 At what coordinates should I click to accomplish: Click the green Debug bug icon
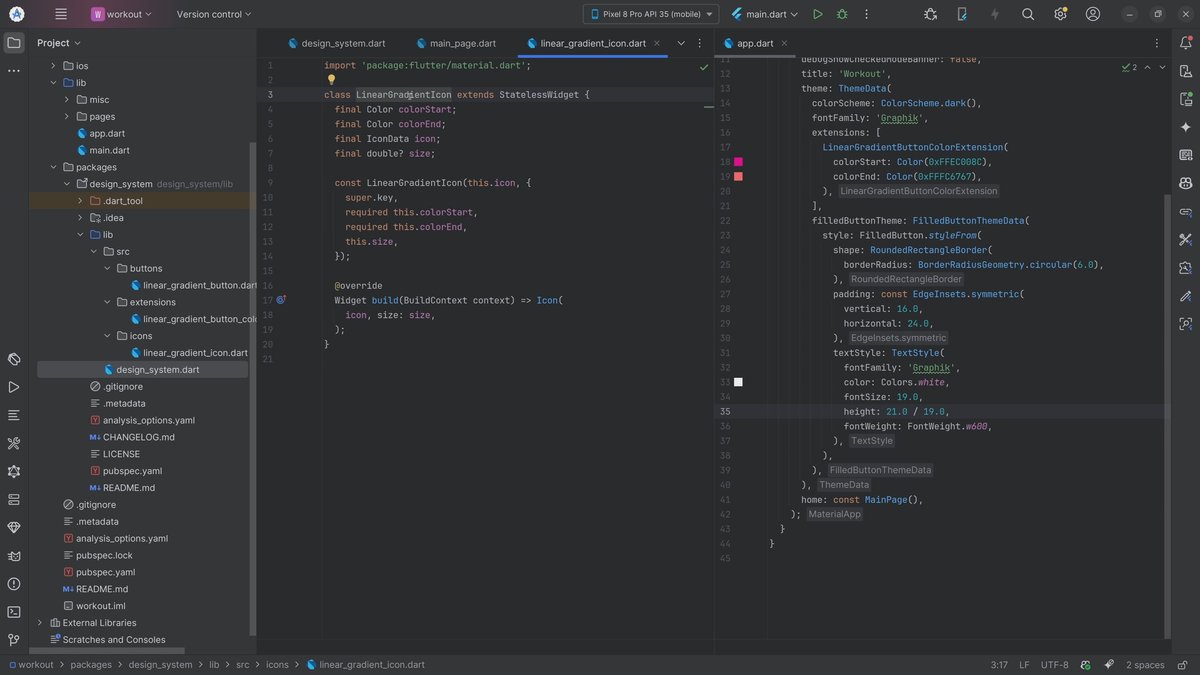(842, 14)
